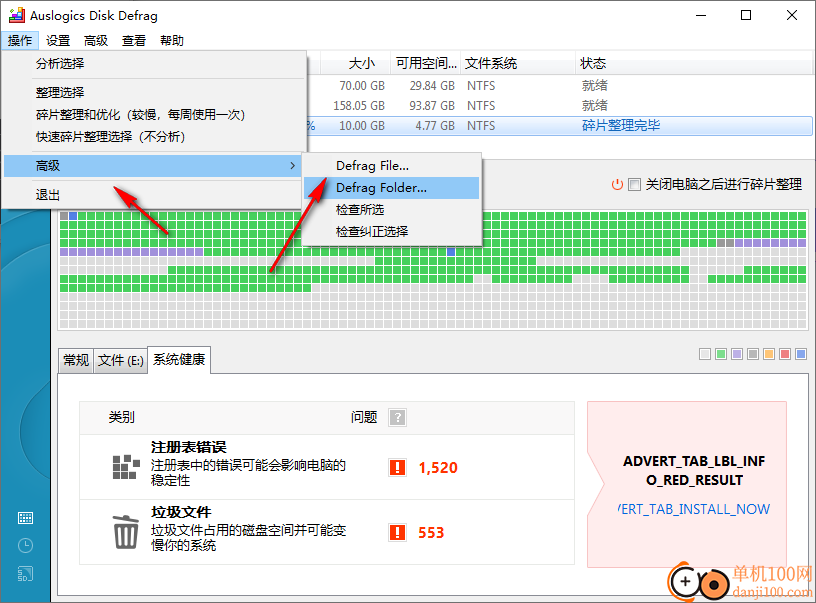816x603 pixels.
Task: Select 退出 from the menu
Action: 154,195
